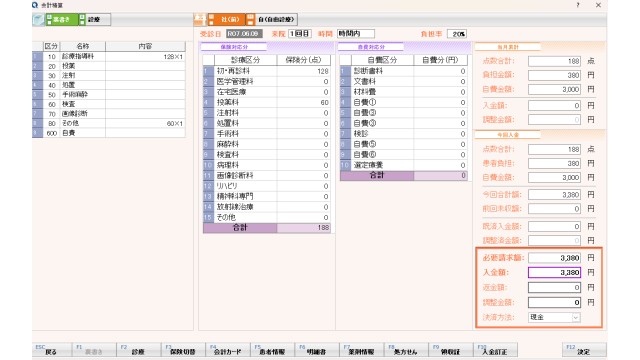Switch to the 診療 tab at top left
Image resolution: width=640 pixels, height=360 pixels.
click(94, 19)
